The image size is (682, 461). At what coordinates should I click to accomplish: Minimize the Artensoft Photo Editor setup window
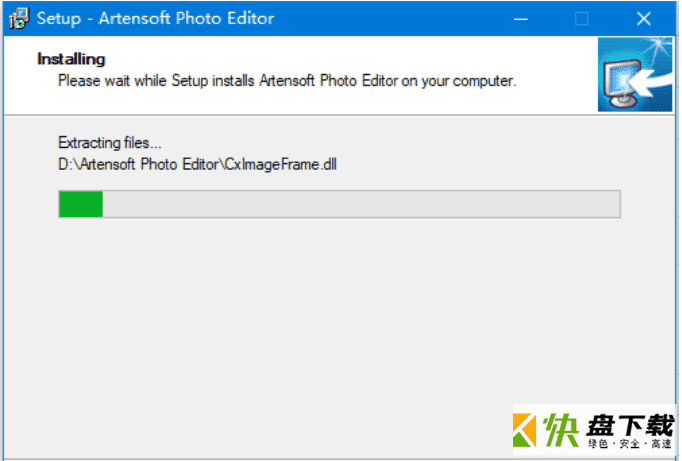[521, 19]
